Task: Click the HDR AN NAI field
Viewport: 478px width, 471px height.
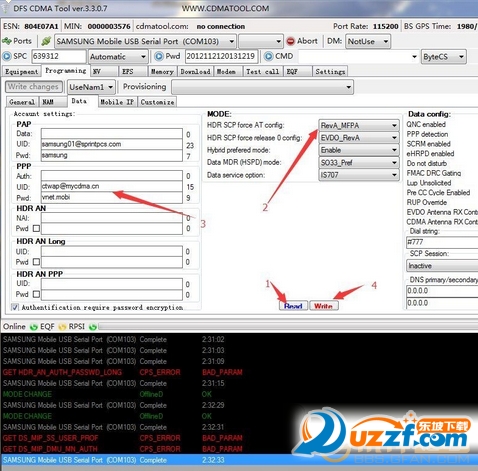Action: (x=112, y=218)
